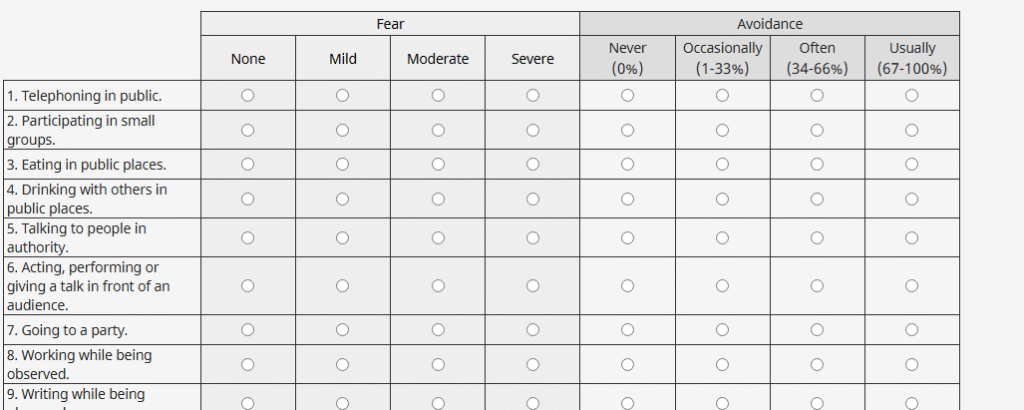Pick Moderate fear for Eating in public places

click(x=438, y=164)
